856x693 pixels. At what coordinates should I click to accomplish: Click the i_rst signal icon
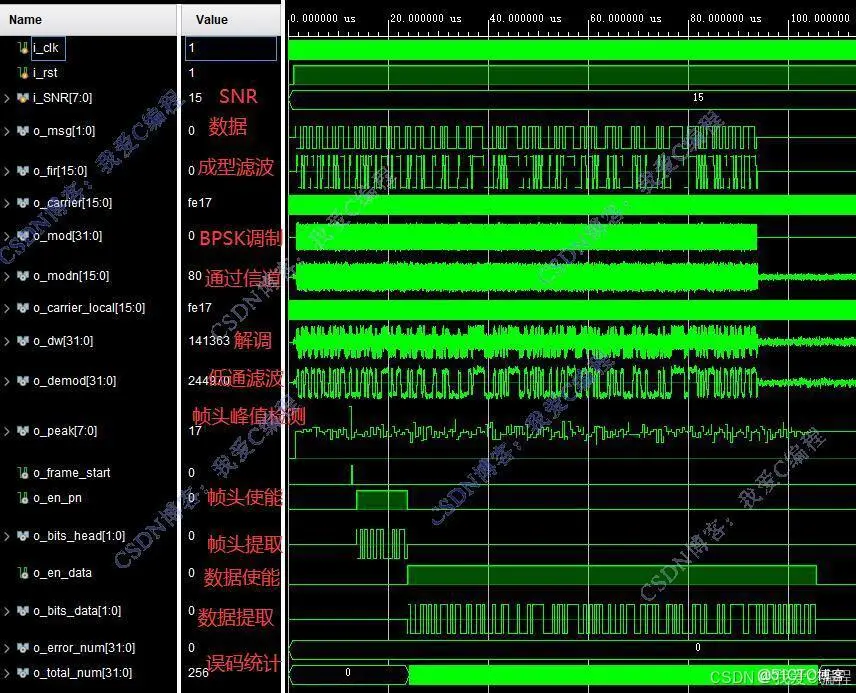(23, 73)
